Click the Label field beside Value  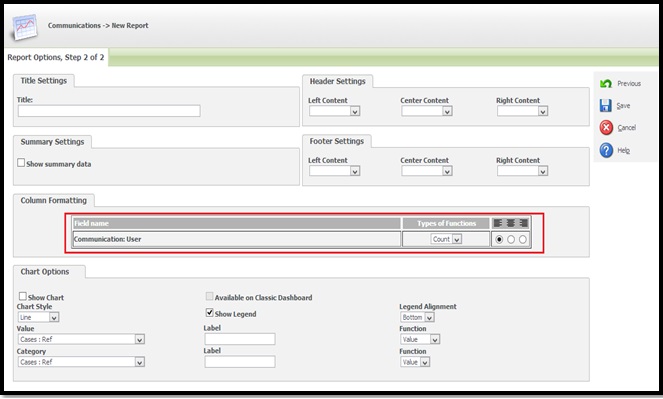pyautogui.click(x=240, y=339)
